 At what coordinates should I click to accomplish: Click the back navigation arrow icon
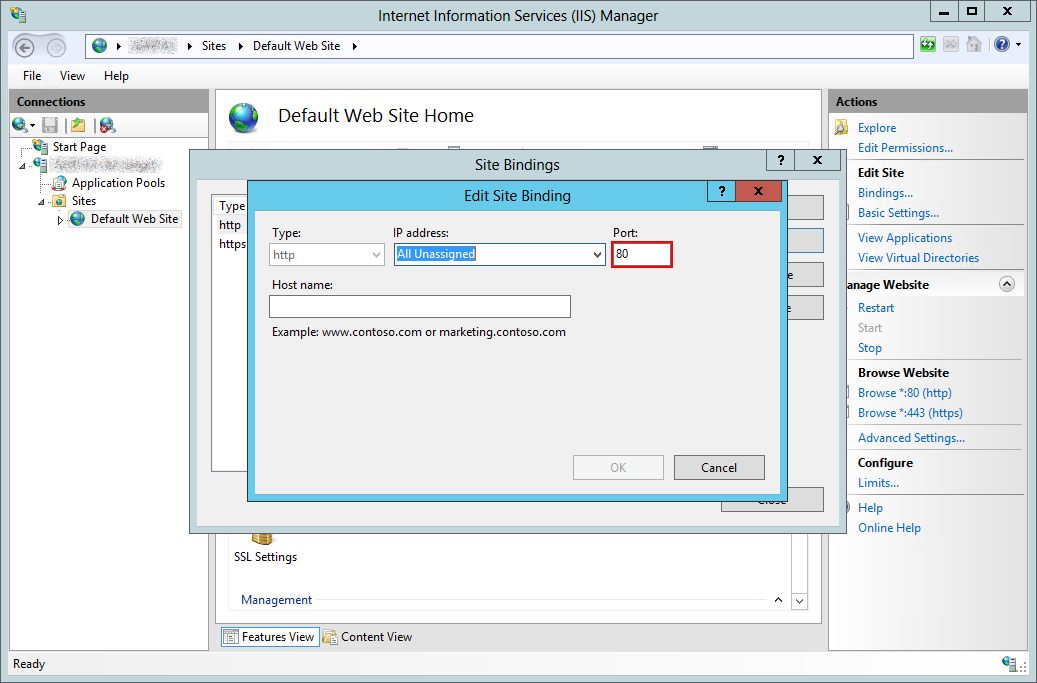coord(26,47)
